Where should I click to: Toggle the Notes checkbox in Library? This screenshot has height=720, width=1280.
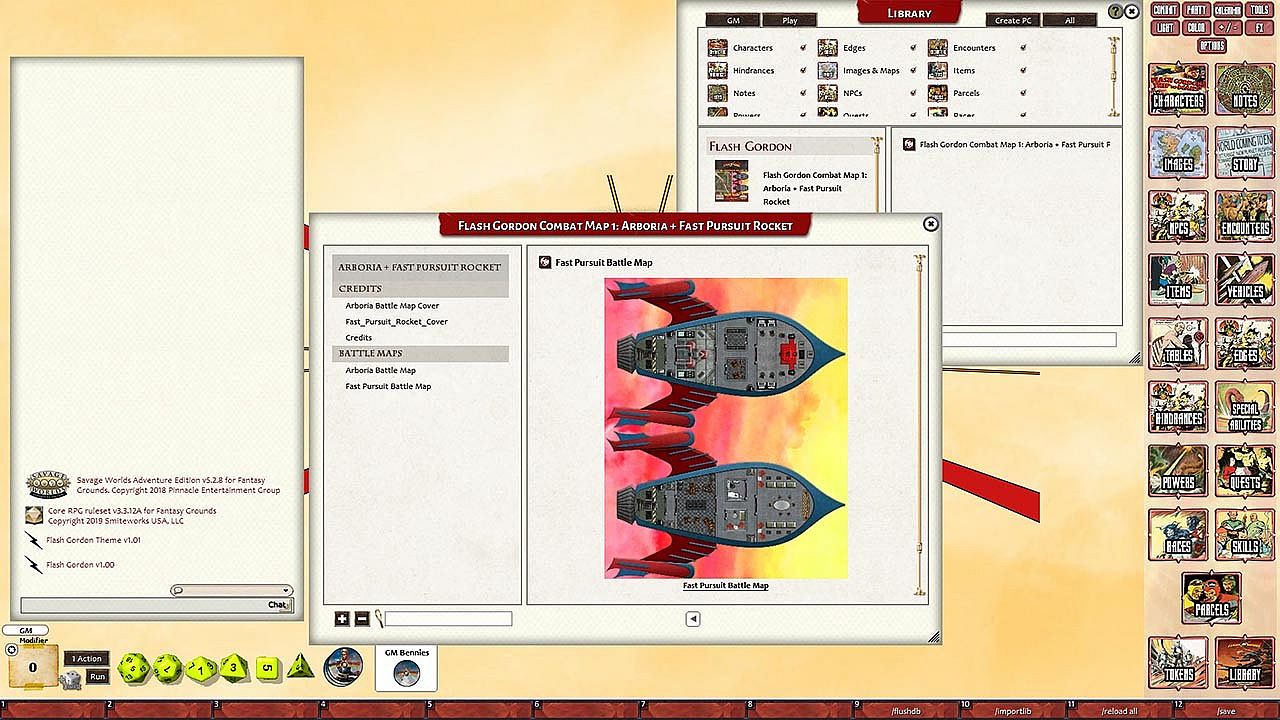coord(803,93)
